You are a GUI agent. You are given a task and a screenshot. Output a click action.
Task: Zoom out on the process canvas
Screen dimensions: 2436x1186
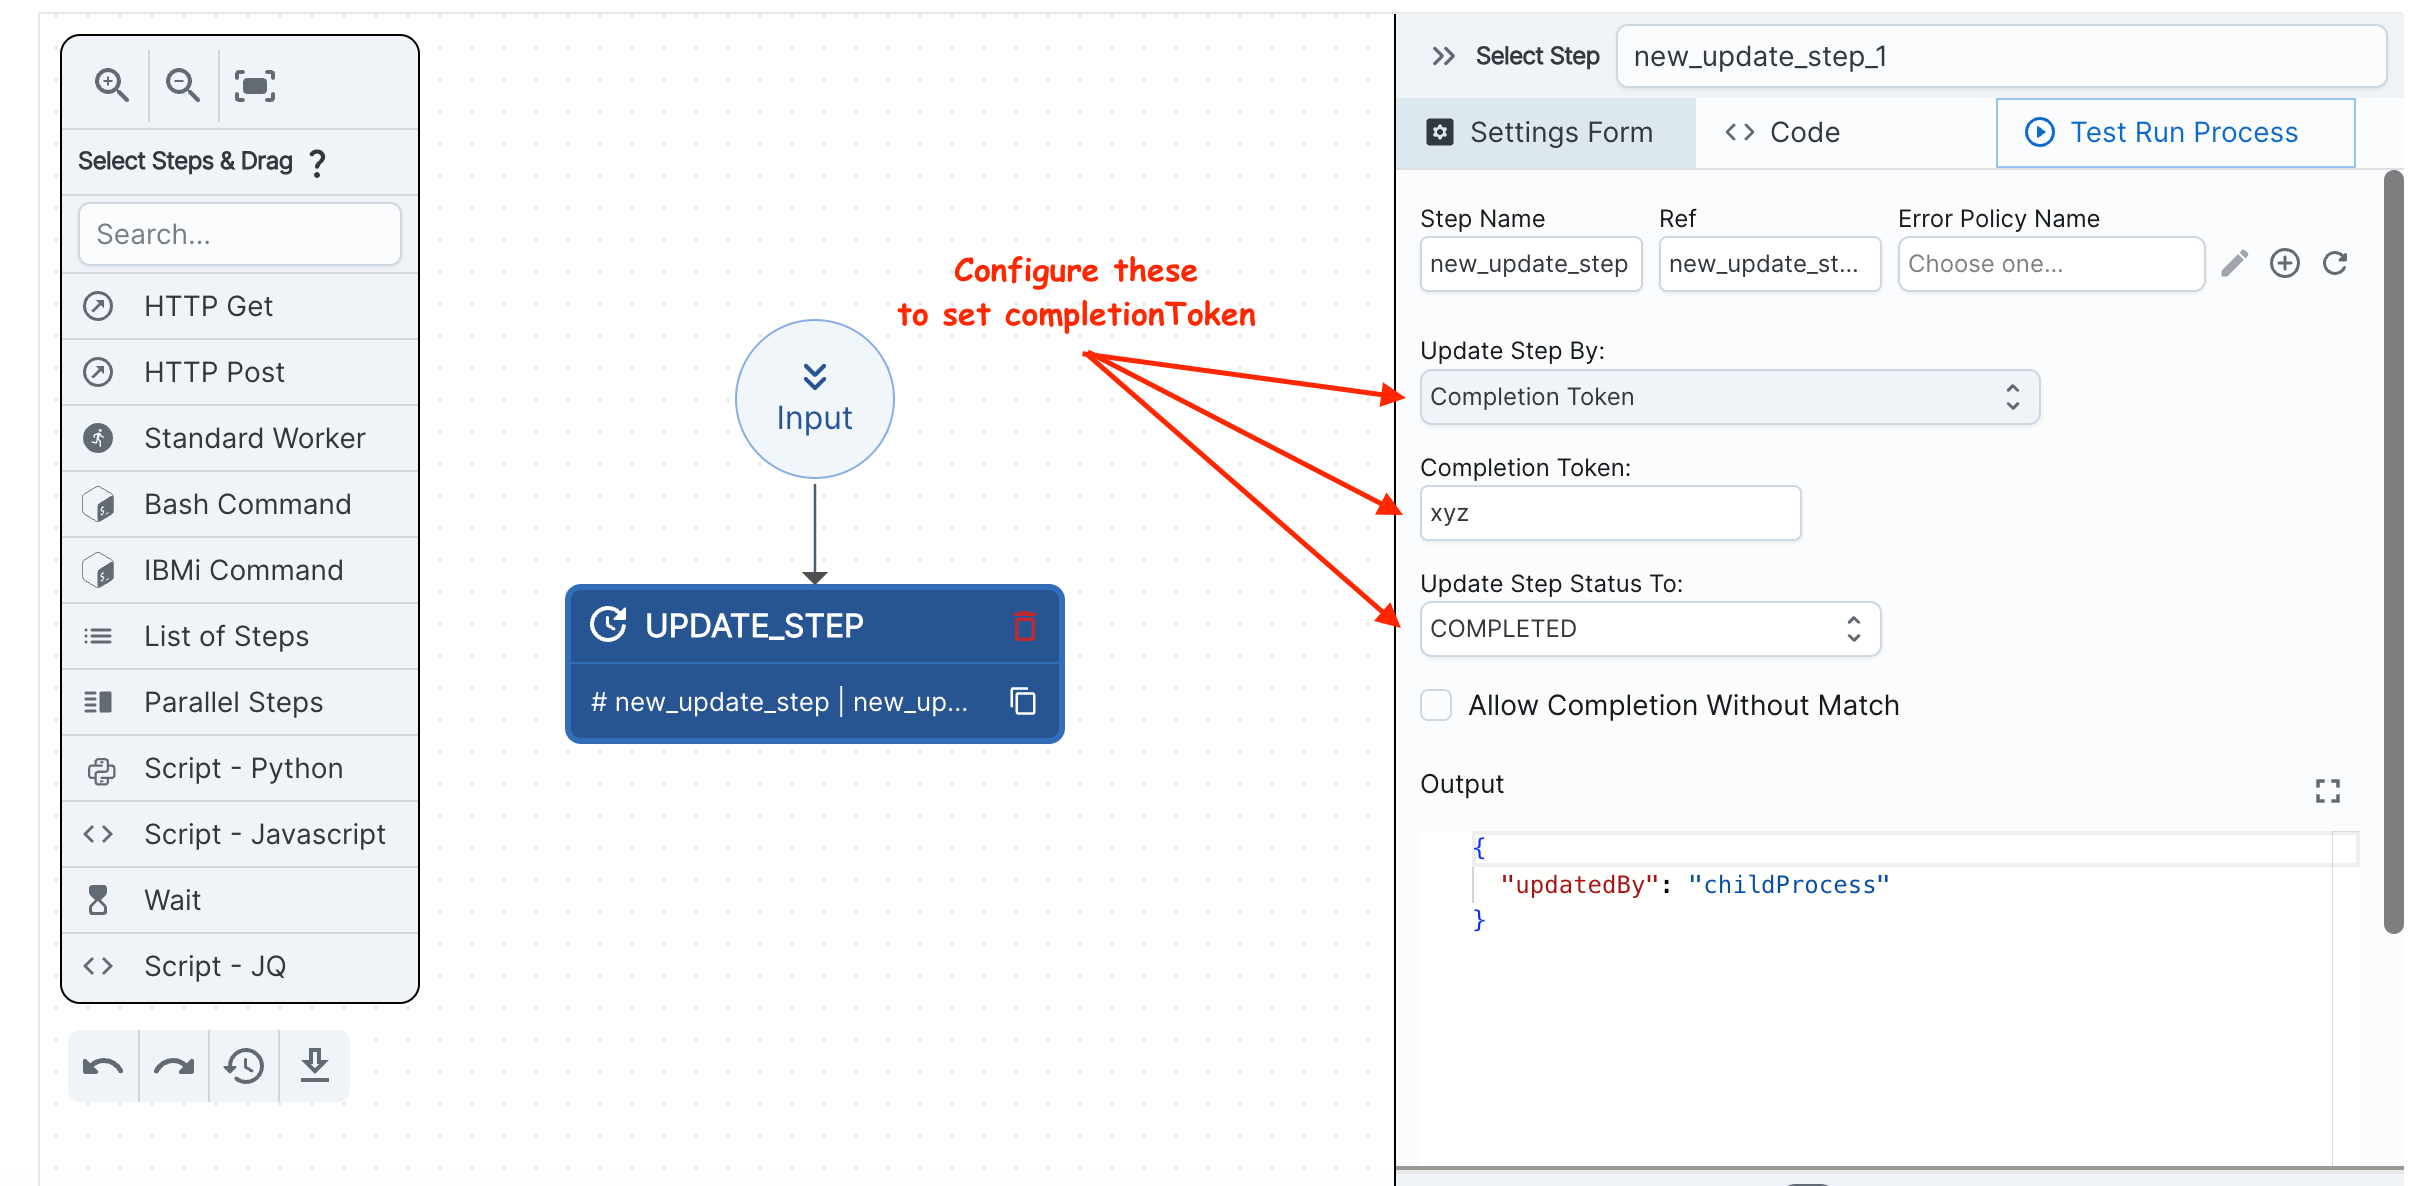click(x=182, y=85)
